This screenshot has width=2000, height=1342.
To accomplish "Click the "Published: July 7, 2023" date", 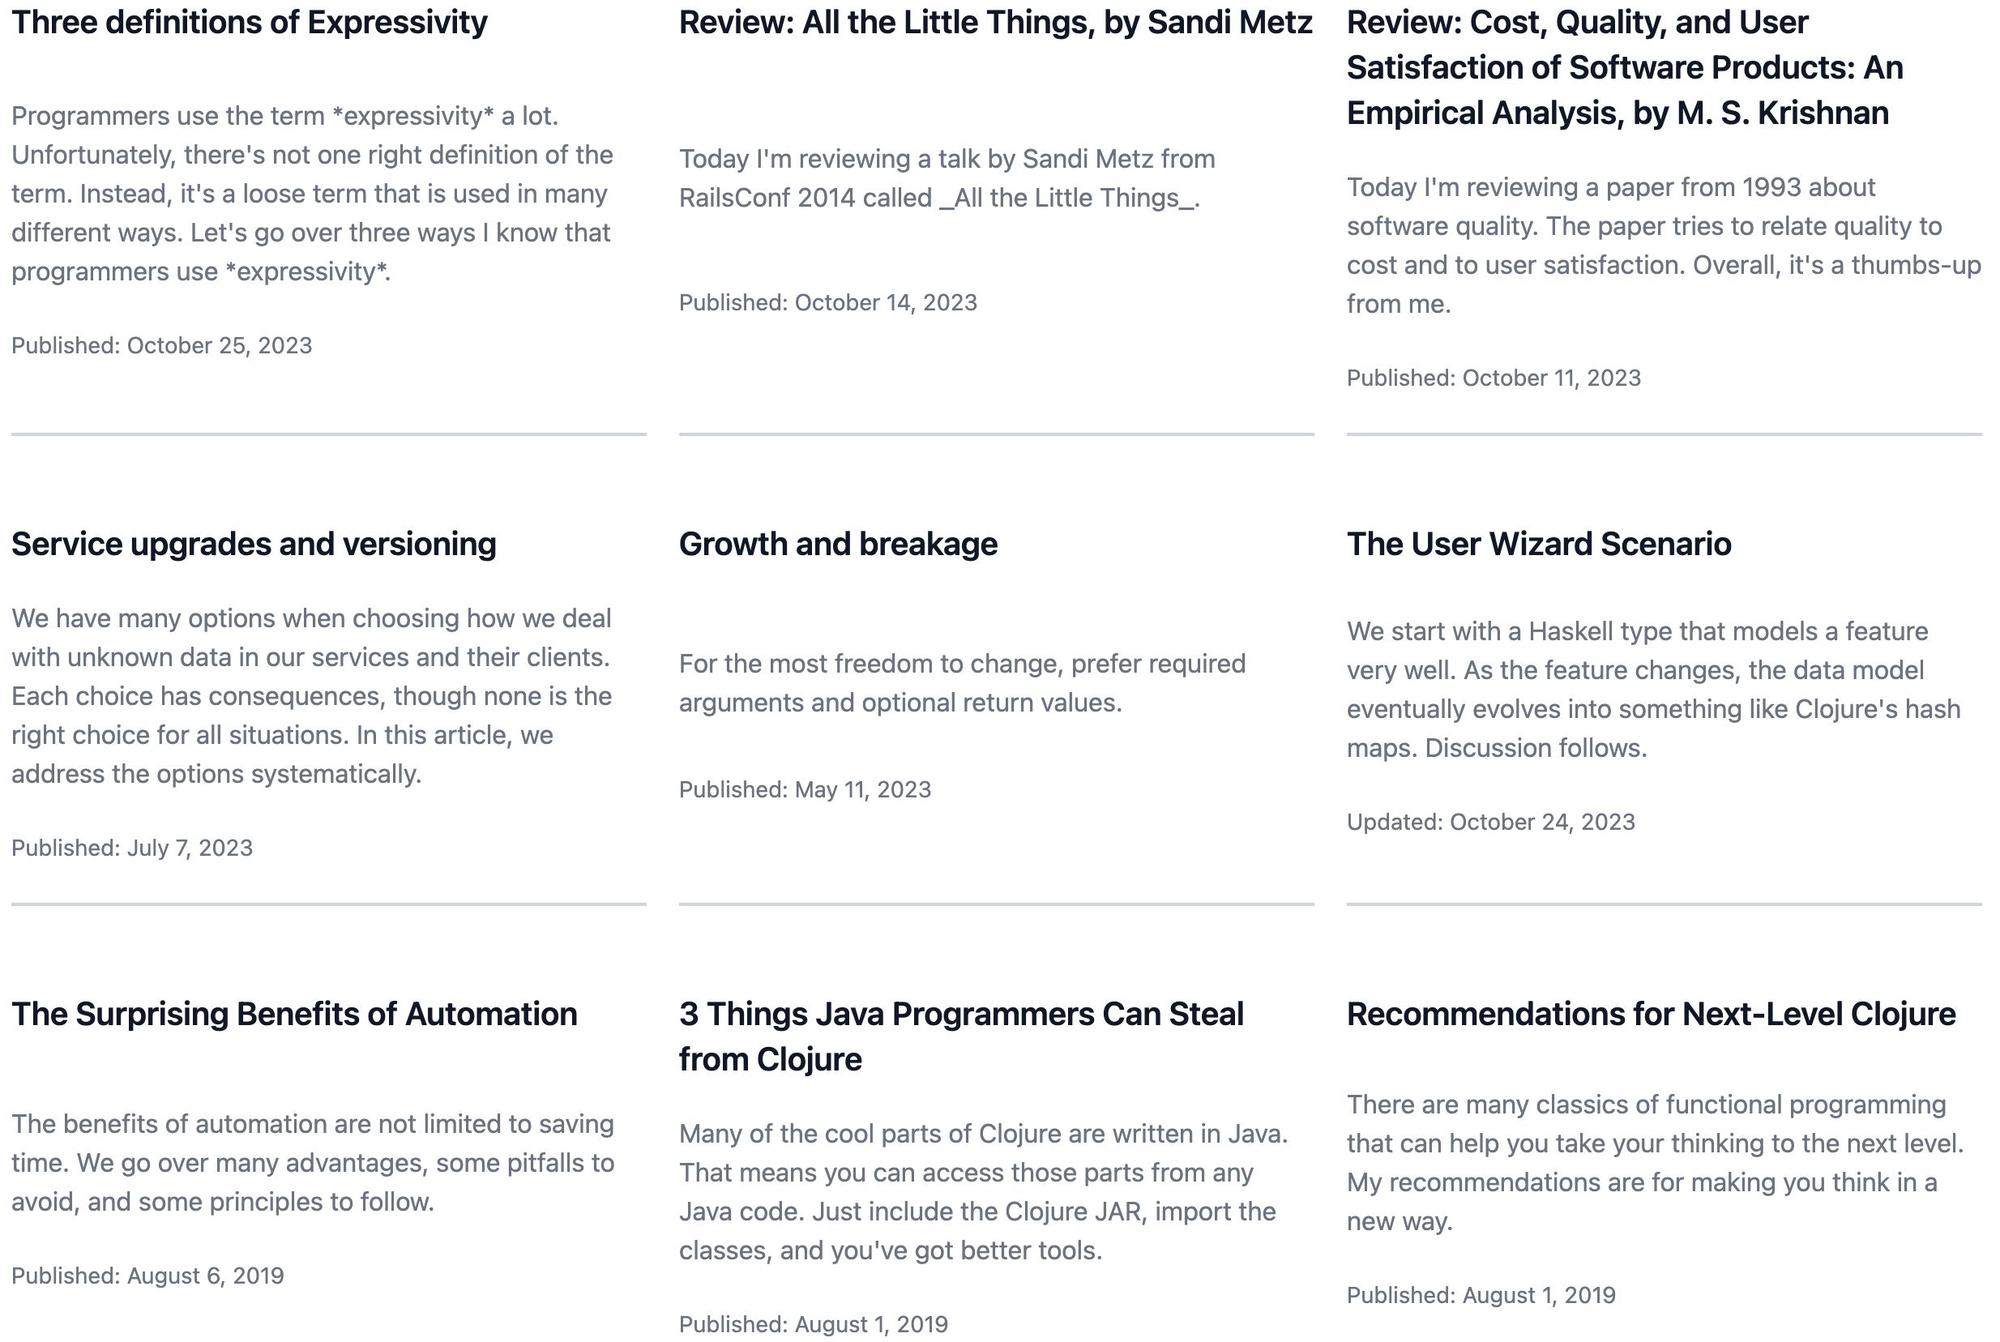I will pos(132,848).
